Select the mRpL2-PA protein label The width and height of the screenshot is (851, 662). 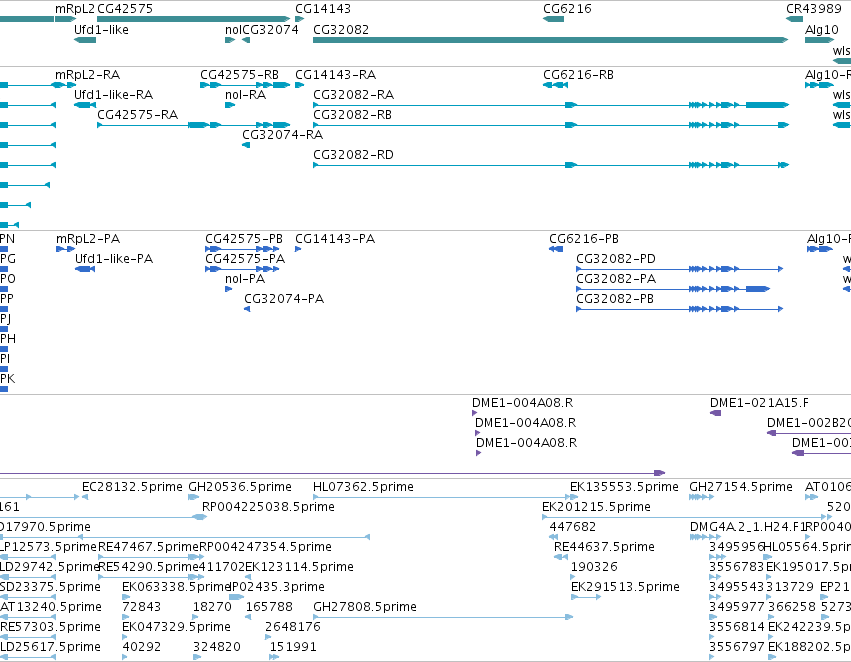tap(88, 239)
